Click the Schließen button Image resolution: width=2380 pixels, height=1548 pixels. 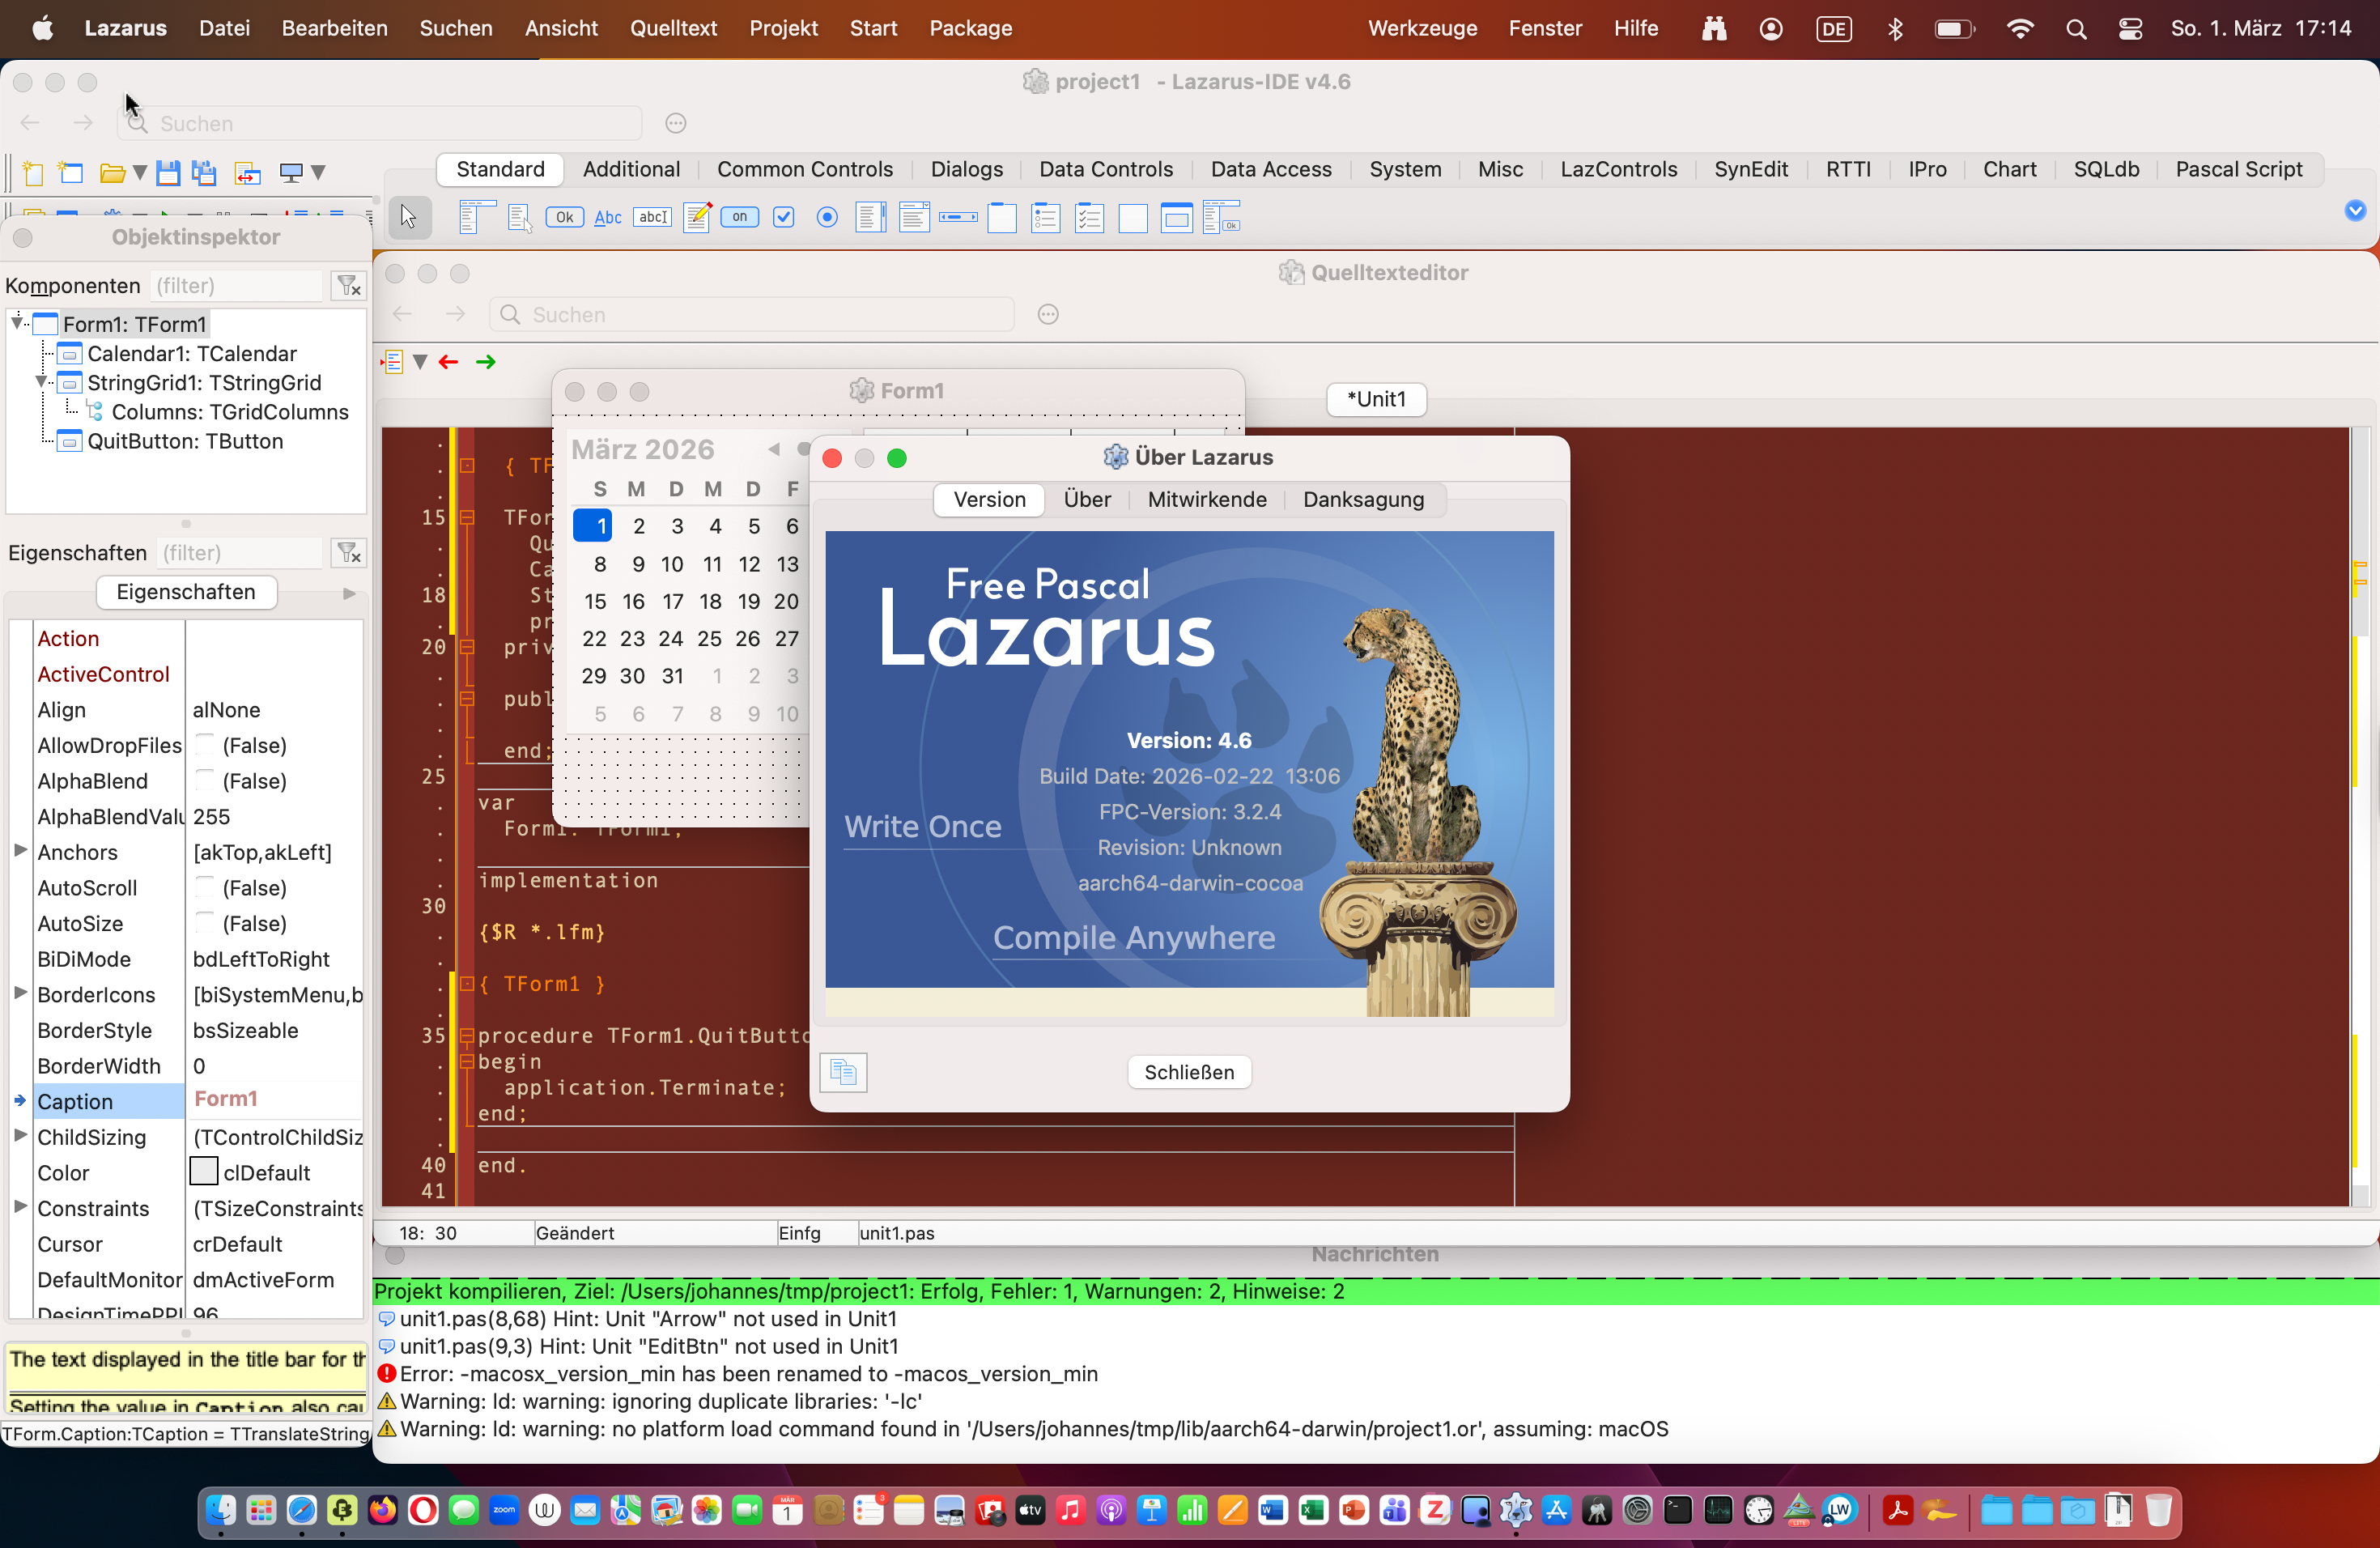click(1188, 1072)
